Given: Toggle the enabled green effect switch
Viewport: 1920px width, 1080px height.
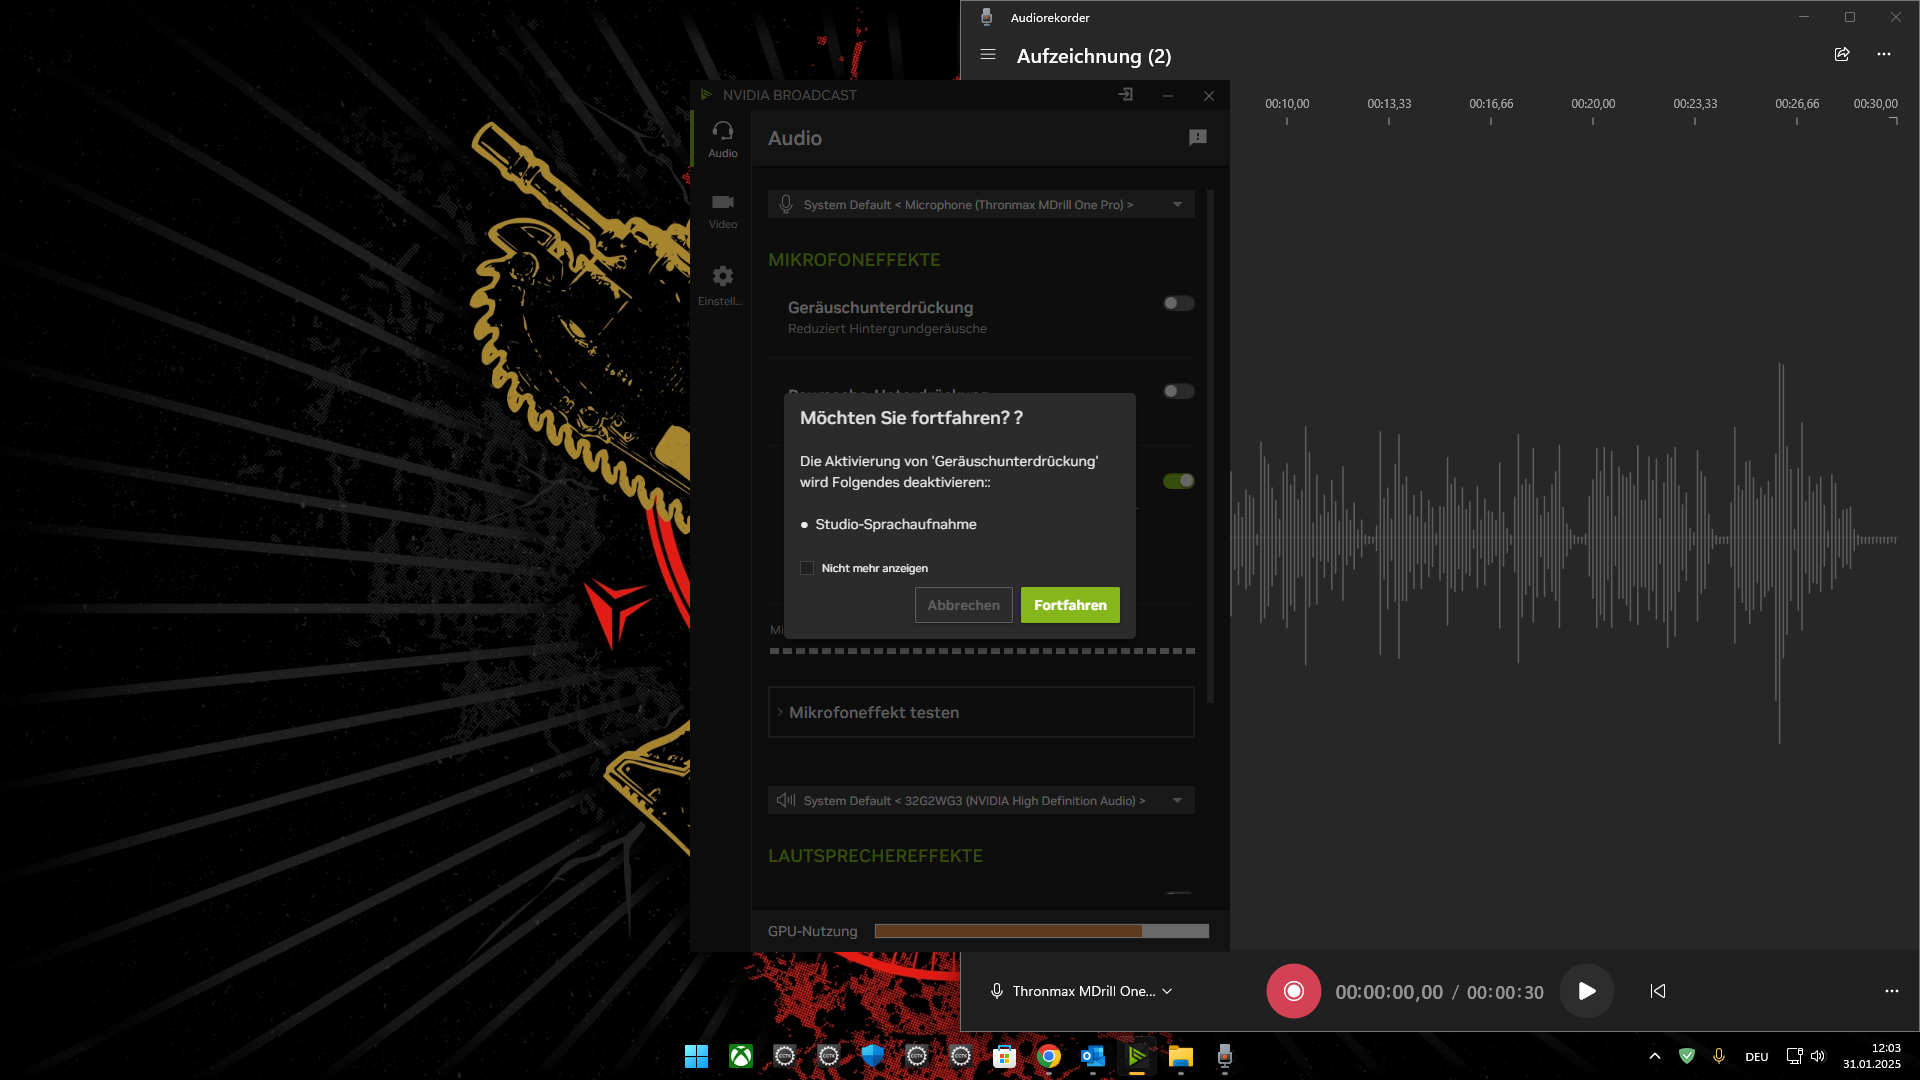Looking at the screenshot, I should pyautogui.click(x=1178, y=481).
